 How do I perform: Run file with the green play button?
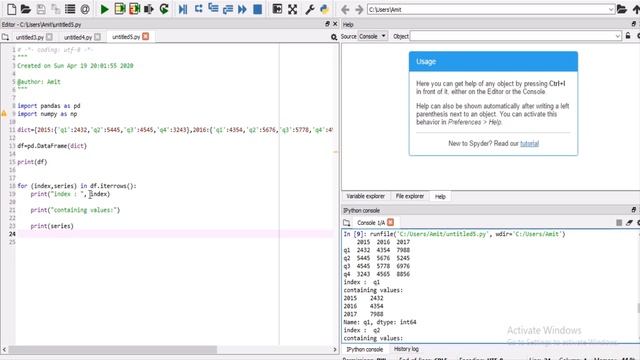(x=104, y=9)
